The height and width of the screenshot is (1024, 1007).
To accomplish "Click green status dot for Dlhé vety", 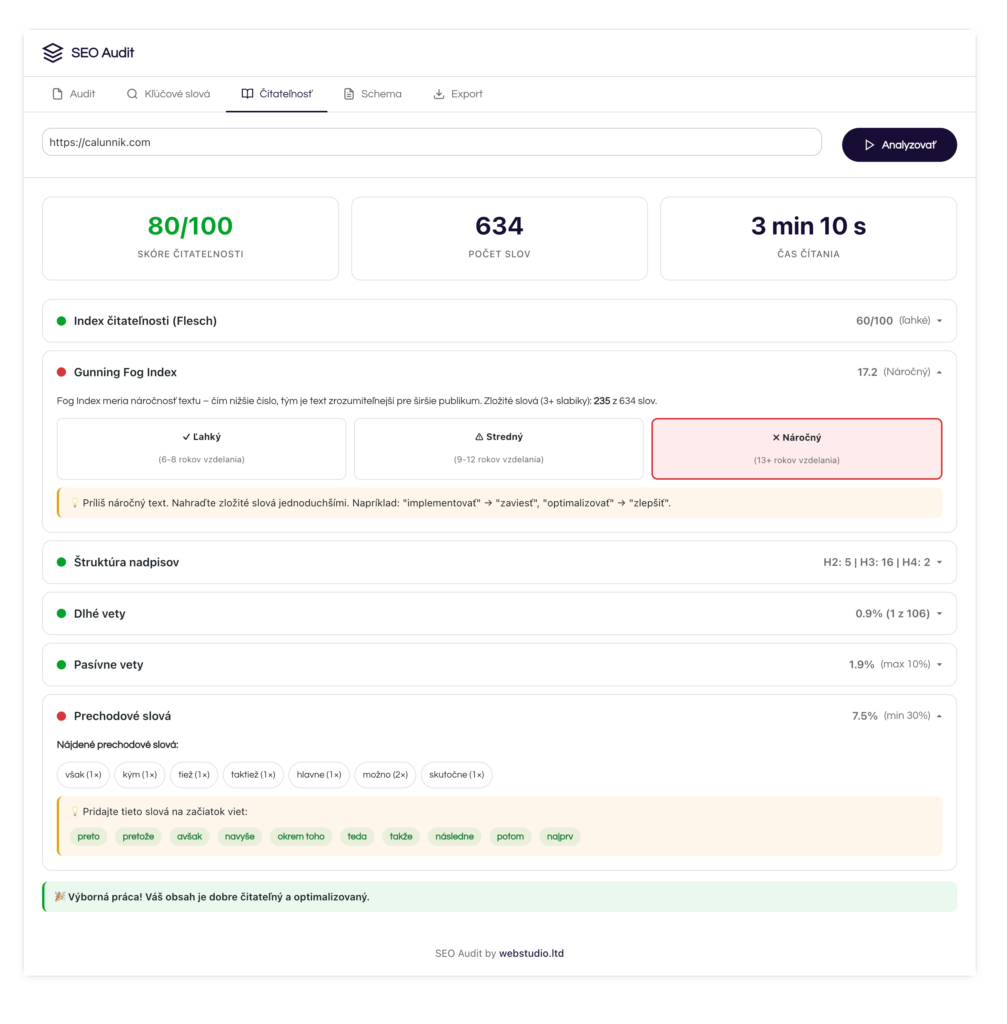I will [61, 613].
